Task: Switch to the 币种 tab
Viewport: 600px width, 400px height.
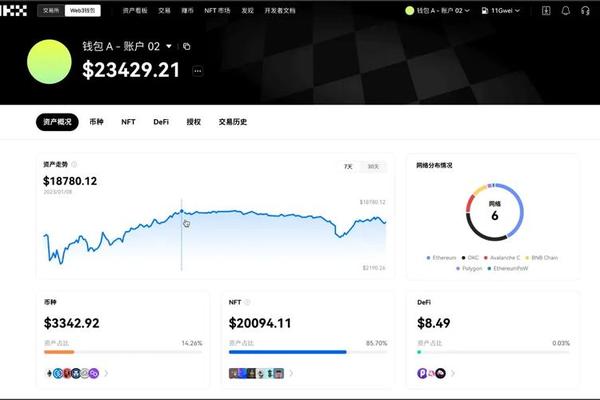Action: pyautogui.click(x=96, y=122)
